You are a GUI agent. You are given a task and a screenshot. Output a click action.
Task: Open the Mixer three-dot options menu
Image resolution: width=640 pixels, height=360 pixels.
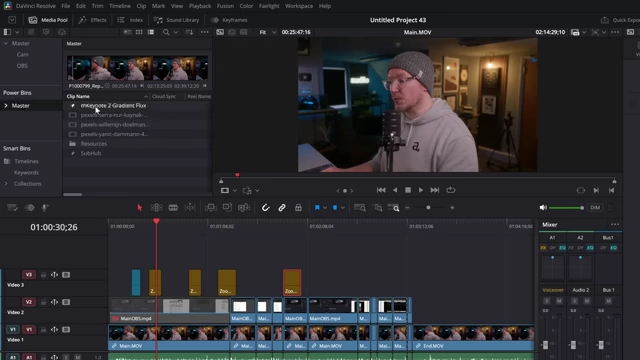coord(615,224)
